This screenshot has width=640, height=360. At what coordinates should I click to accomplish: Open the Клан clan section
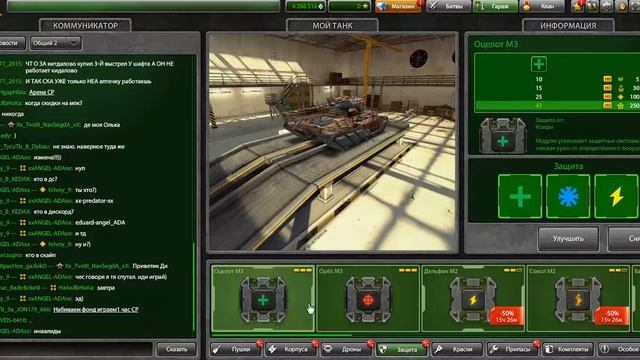542,6
